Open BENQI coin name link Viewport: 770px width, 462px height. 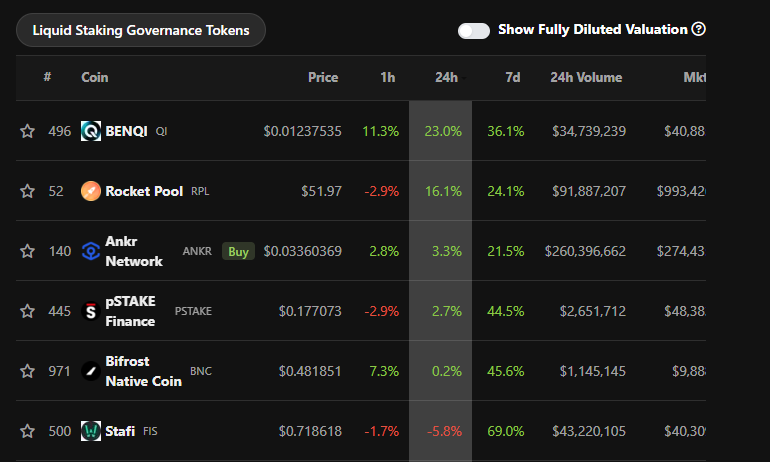point(126,131)
